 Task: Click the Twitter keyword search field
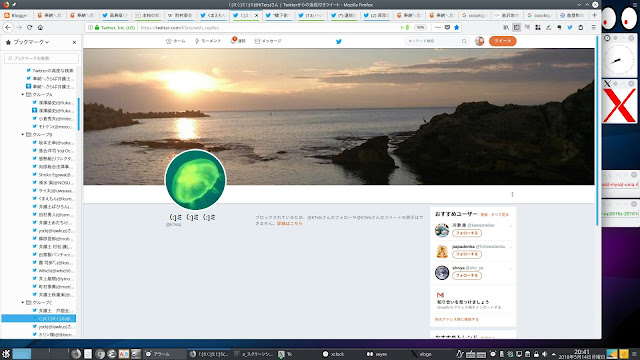436,41
